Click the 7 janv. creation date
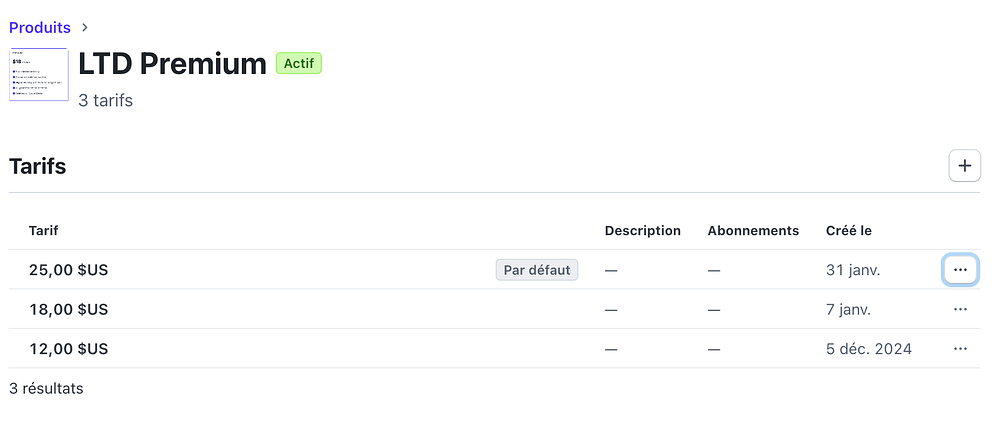1000x432 pixels. [848, 310]
